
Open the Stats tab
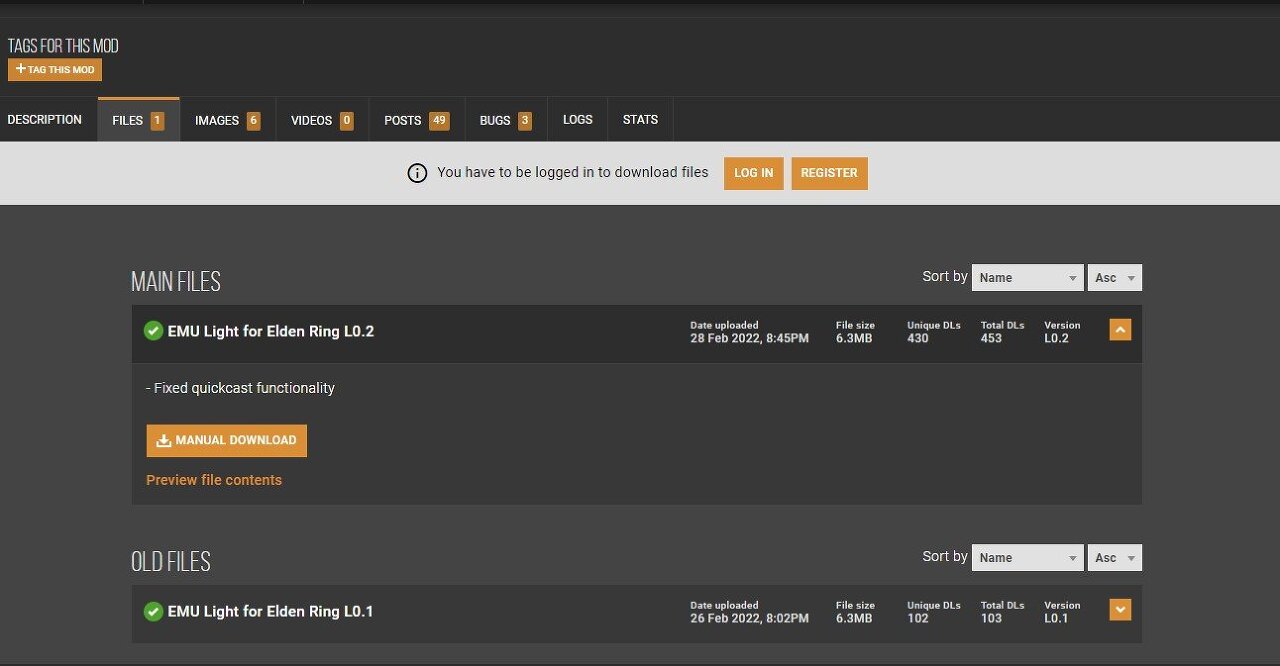641,120
